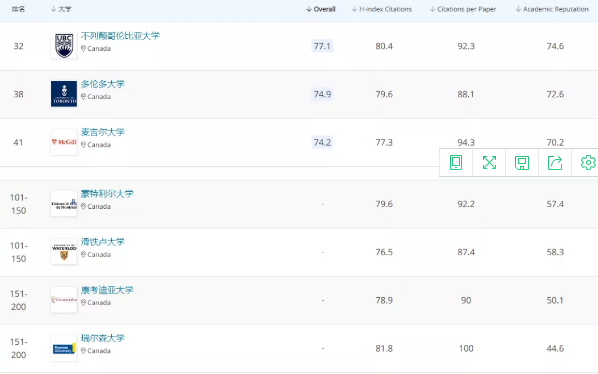
Task: Click Citations per Paper value 90
Action: 466,300
